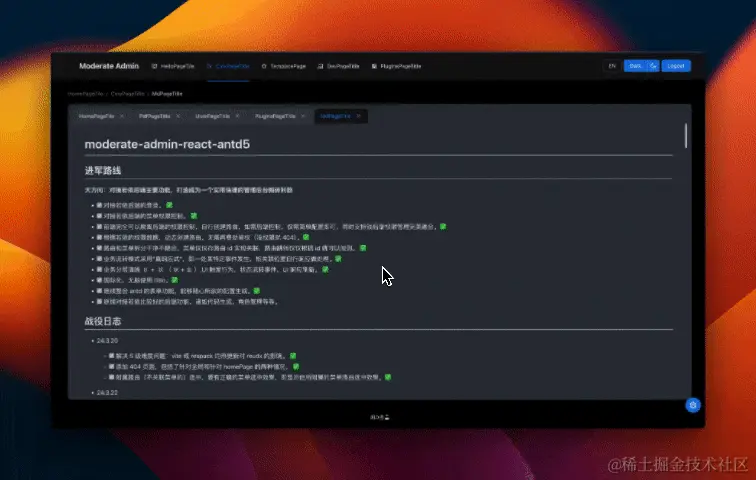Open the CmsPageTitle navigation menu item

[228, 67]
